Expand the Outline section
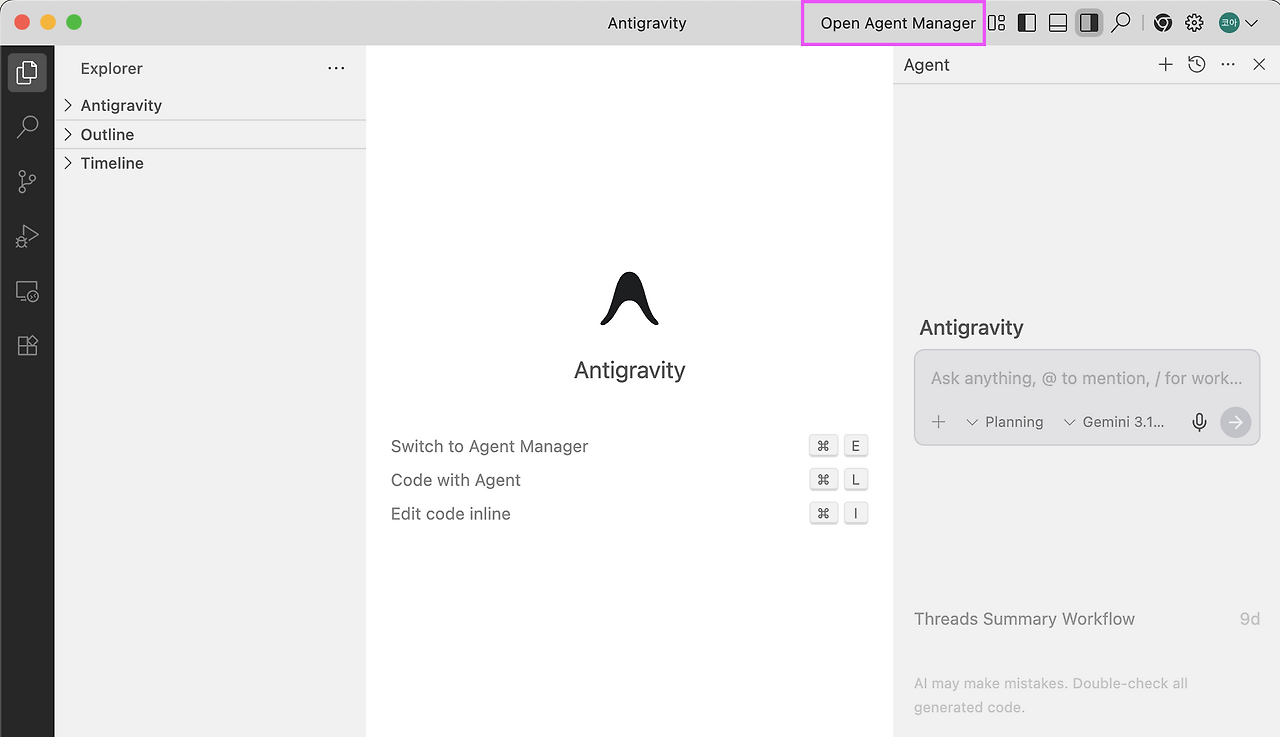Image resolution: width=1280 pixels, height=737 pixels. click(210, 134)
